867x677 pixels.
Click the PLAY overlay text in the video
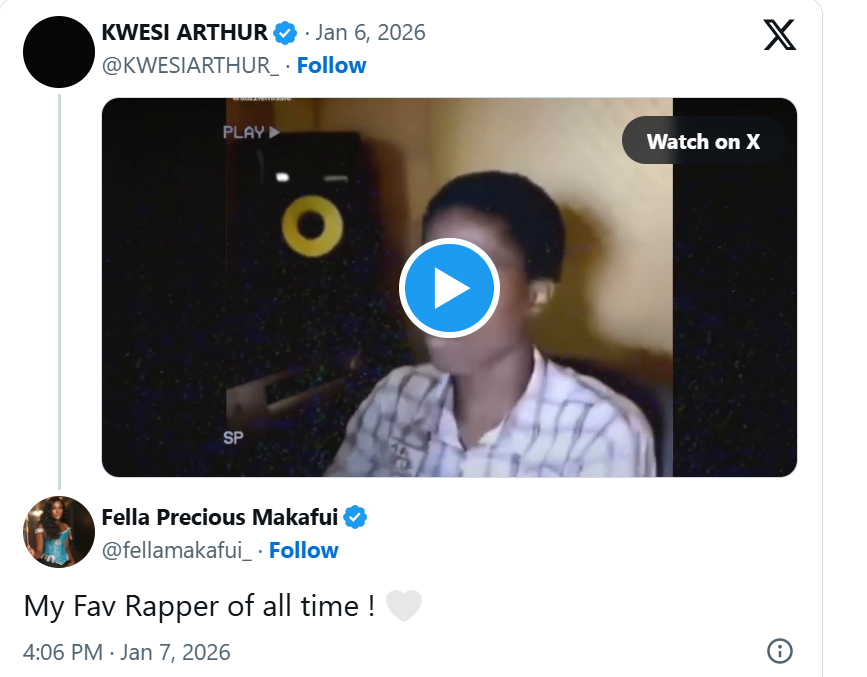(250, 132)
